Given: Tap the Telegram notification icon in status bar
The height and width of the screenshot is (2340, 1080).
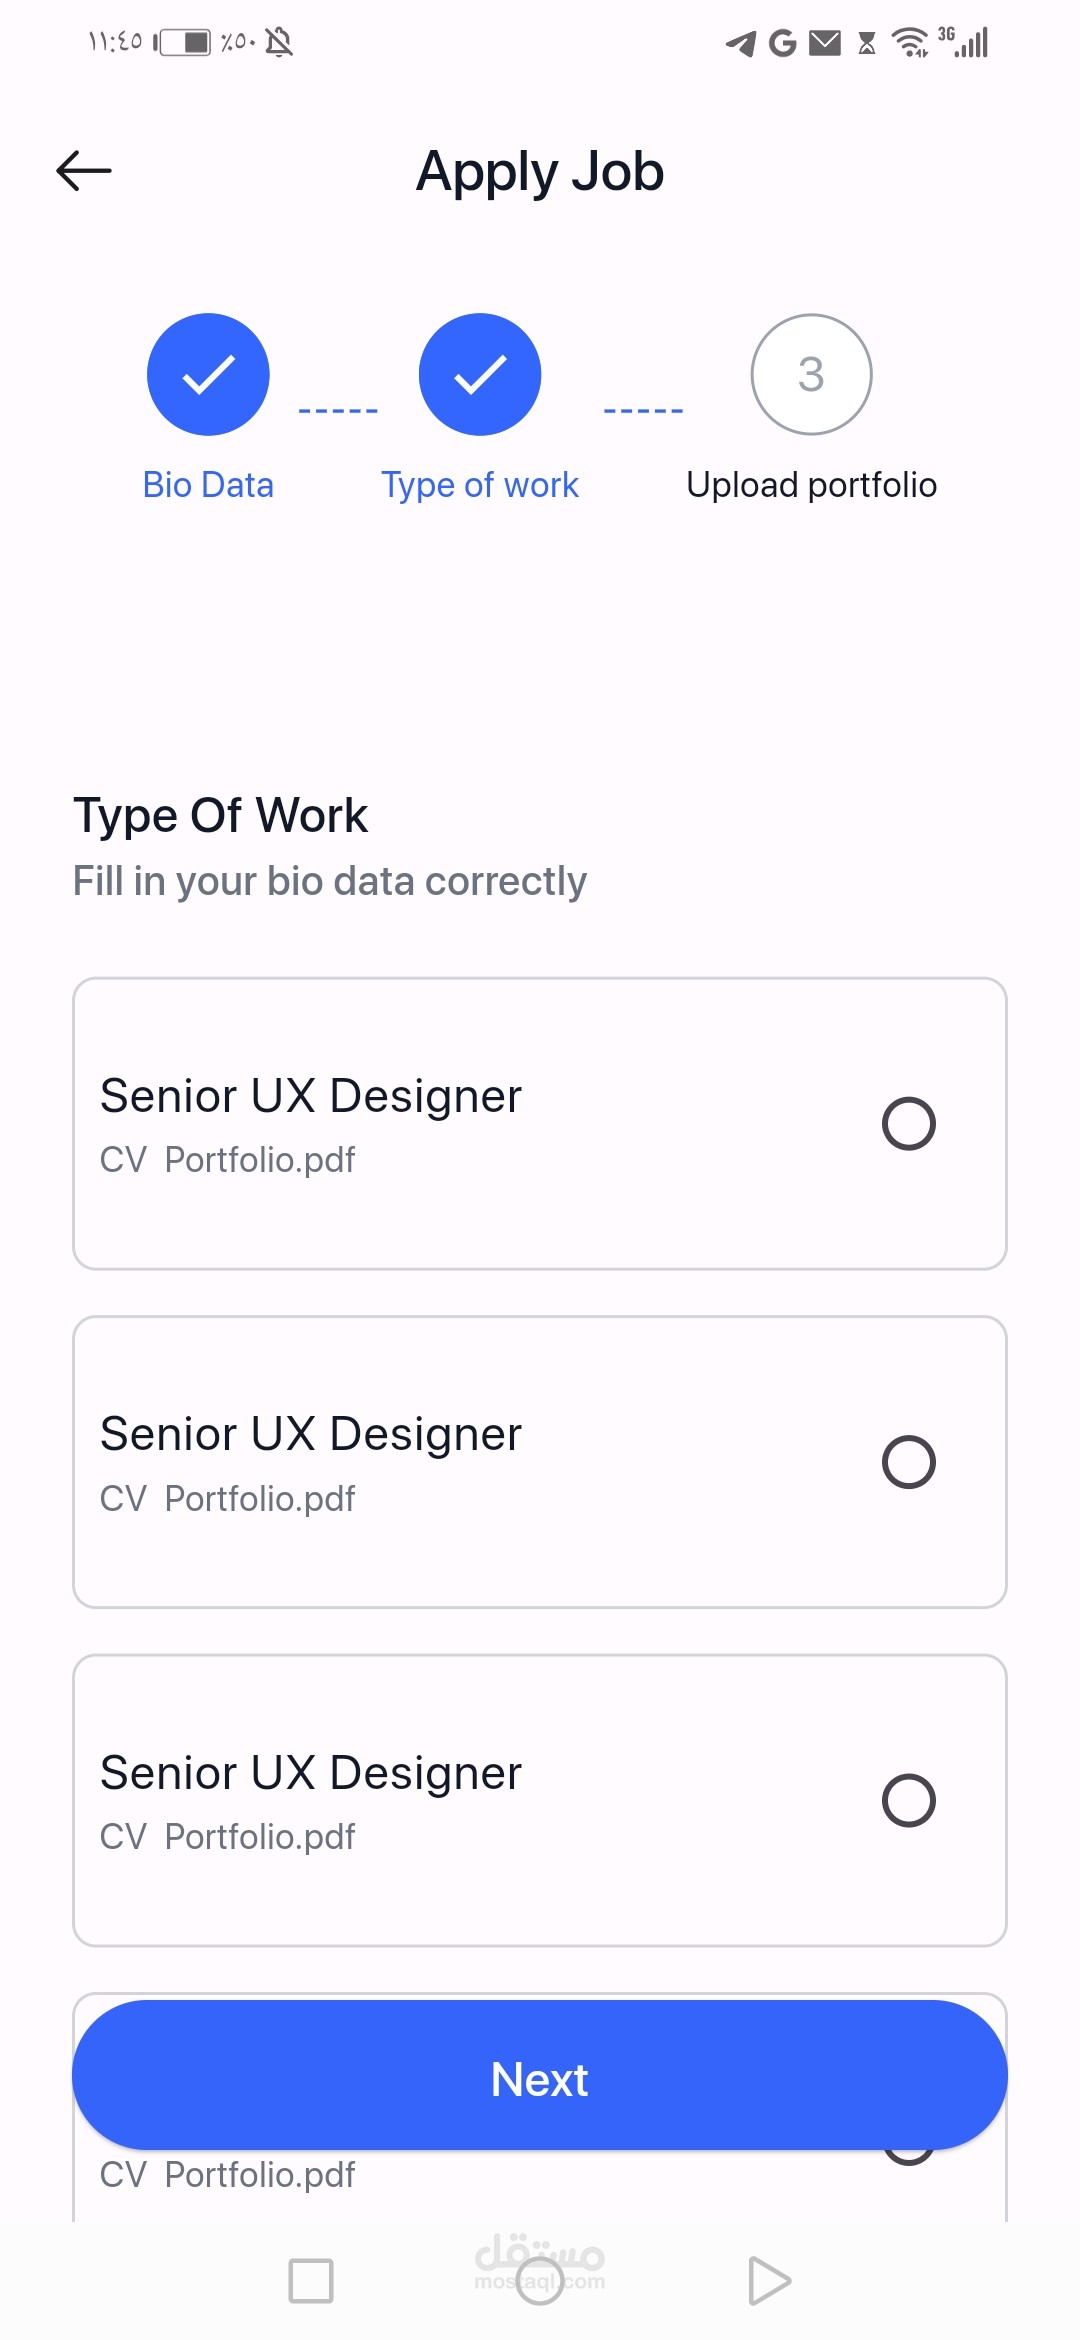Looking at the screenshot, I should click(740, 43).
